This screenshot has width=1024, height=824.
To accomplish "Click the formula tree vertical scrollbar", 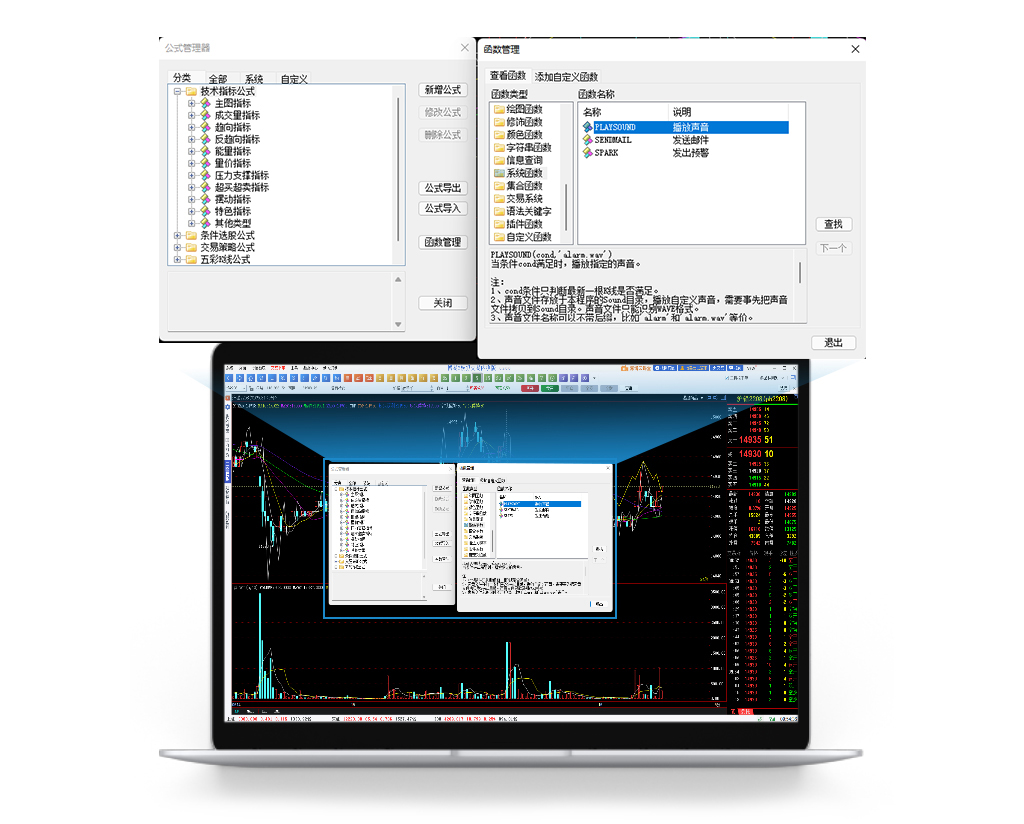I will click(x=398, y=170).
